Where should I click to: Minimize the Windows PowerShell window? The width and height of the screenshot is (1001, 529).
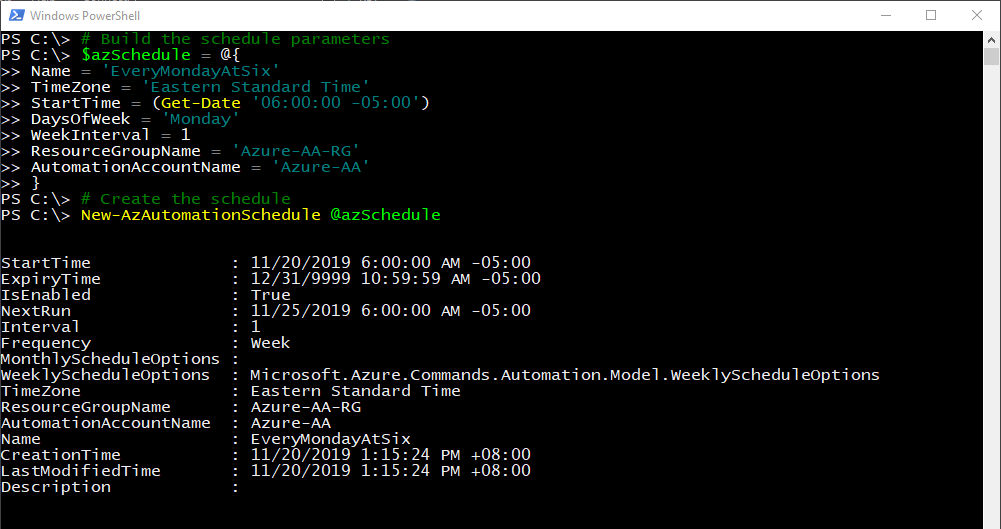pyautogui.click(x=885, y=15)
